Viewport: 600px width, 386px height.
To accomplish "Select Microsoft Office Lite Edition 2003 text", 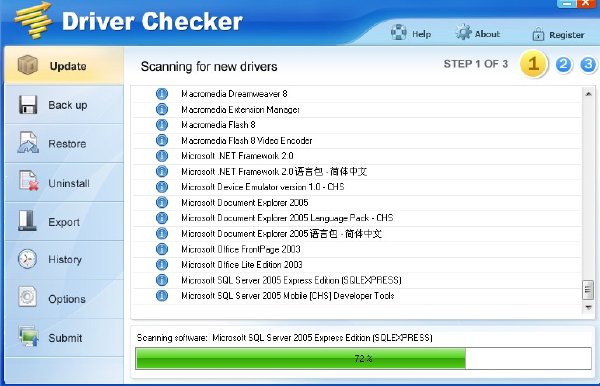I will (242, 264).
